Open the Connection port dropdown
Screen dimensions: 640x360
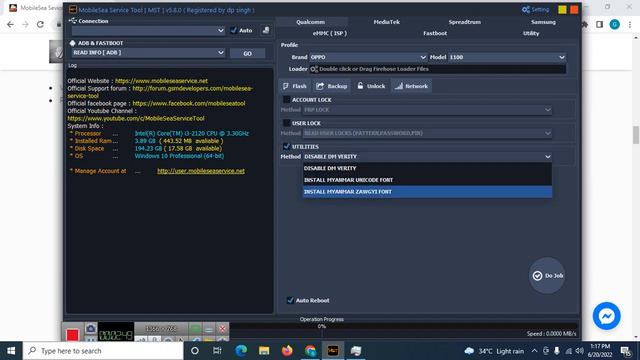point(148,31)
